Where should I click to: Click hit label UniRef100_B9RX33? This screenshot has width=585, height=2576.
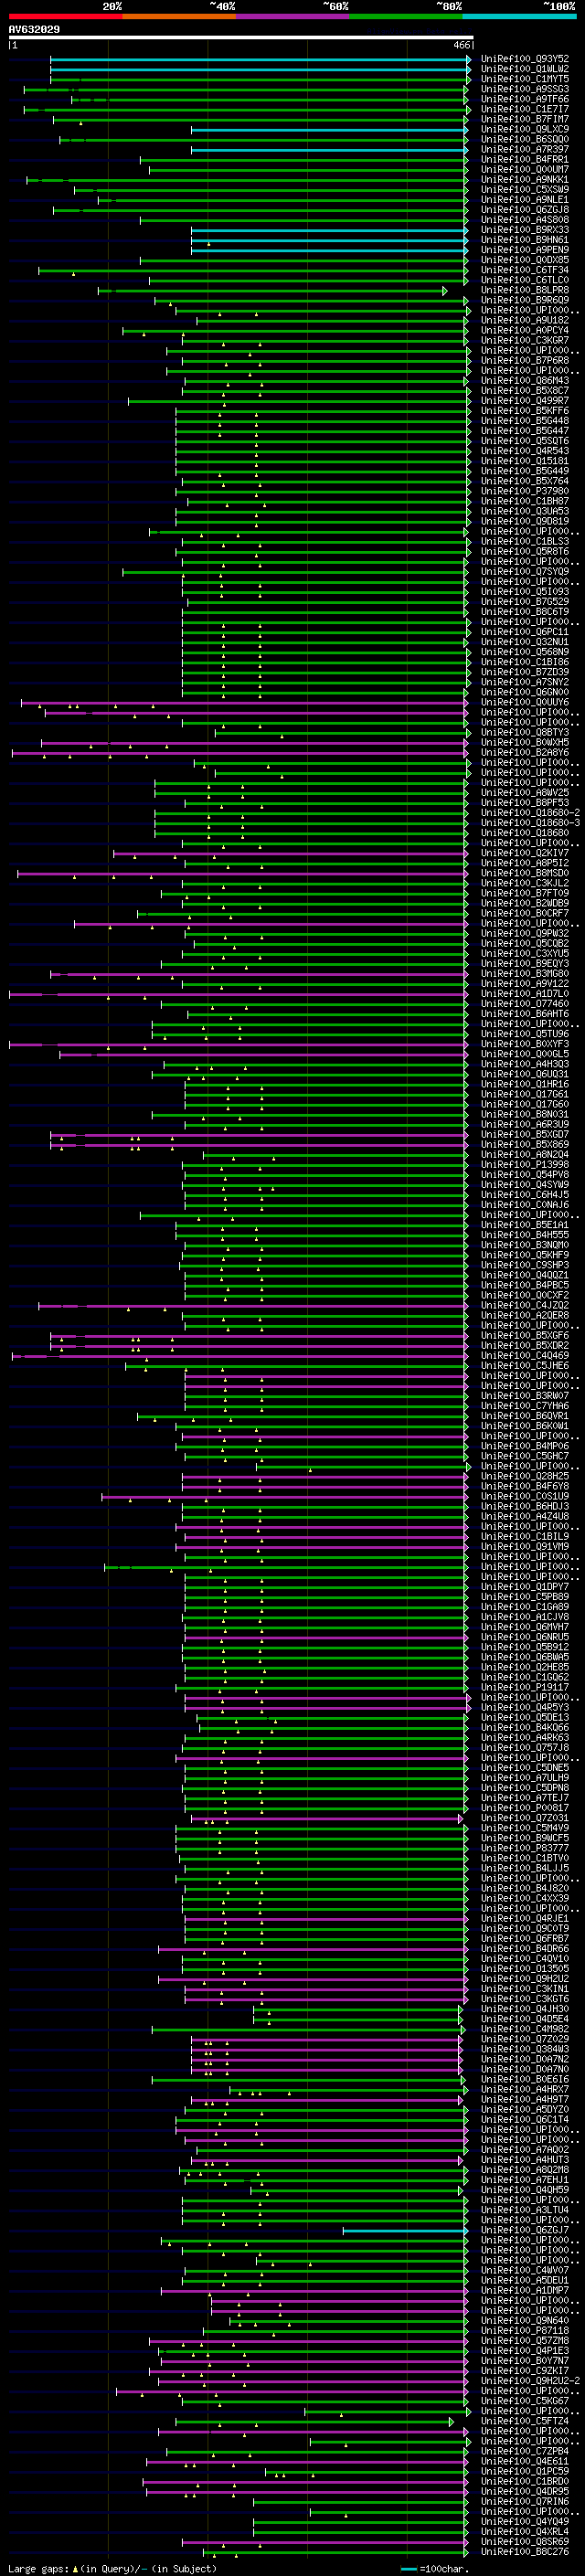click(x=525, y=230)
